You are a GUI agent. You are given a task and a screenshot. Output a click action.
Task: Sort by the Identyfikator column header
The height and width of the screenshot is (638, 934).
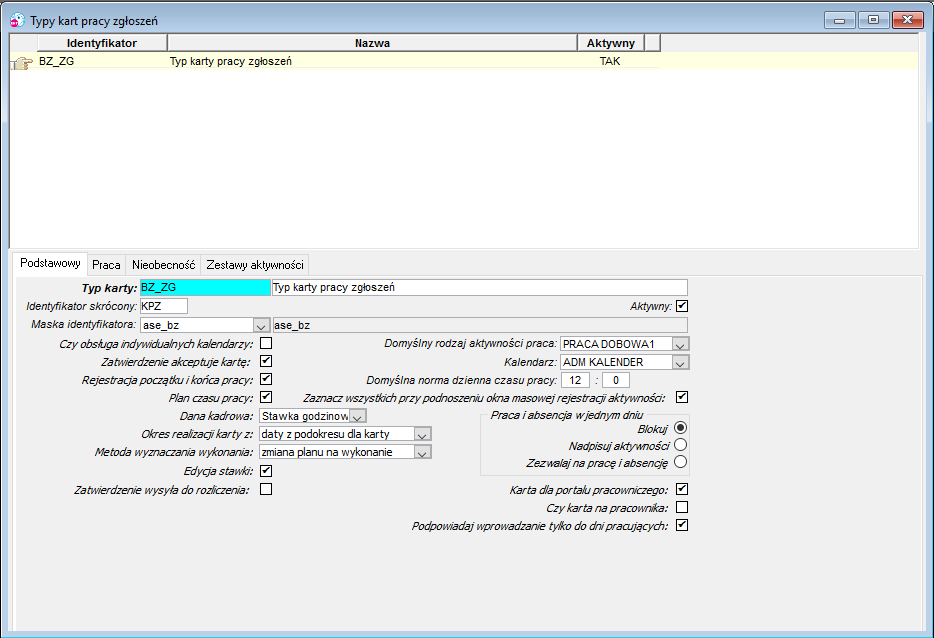coord(102,43)
